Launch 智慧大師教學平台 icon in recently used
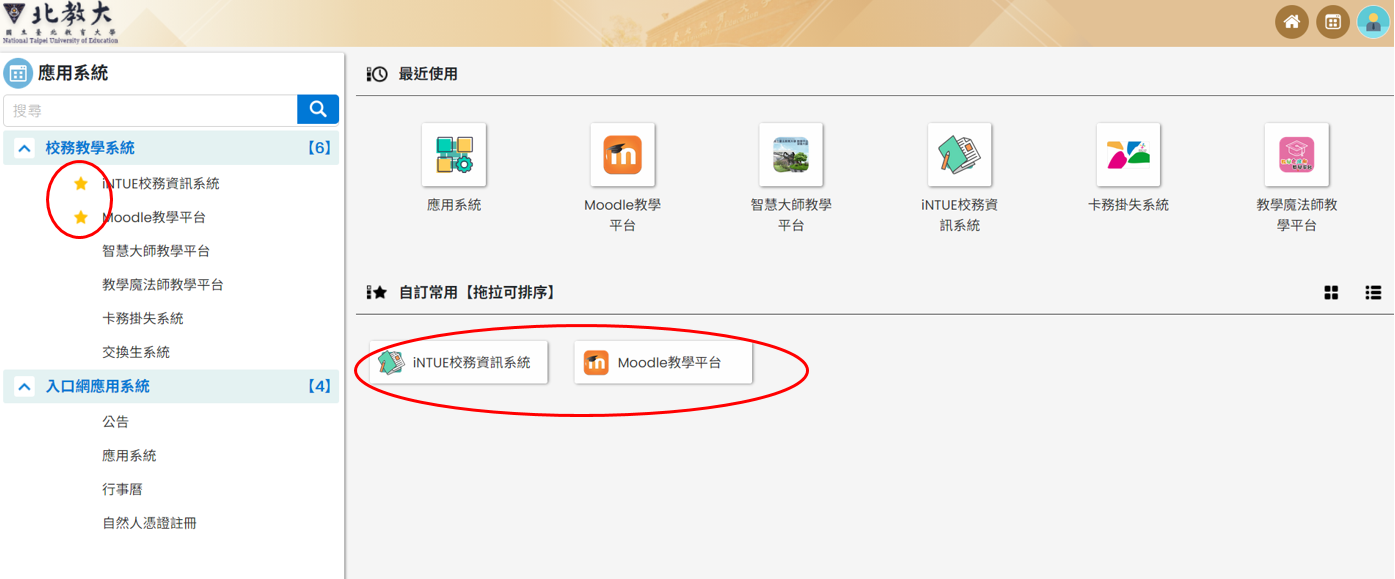Image resolution: width=1395 pixels, height=579 pixels. point(791,155)
